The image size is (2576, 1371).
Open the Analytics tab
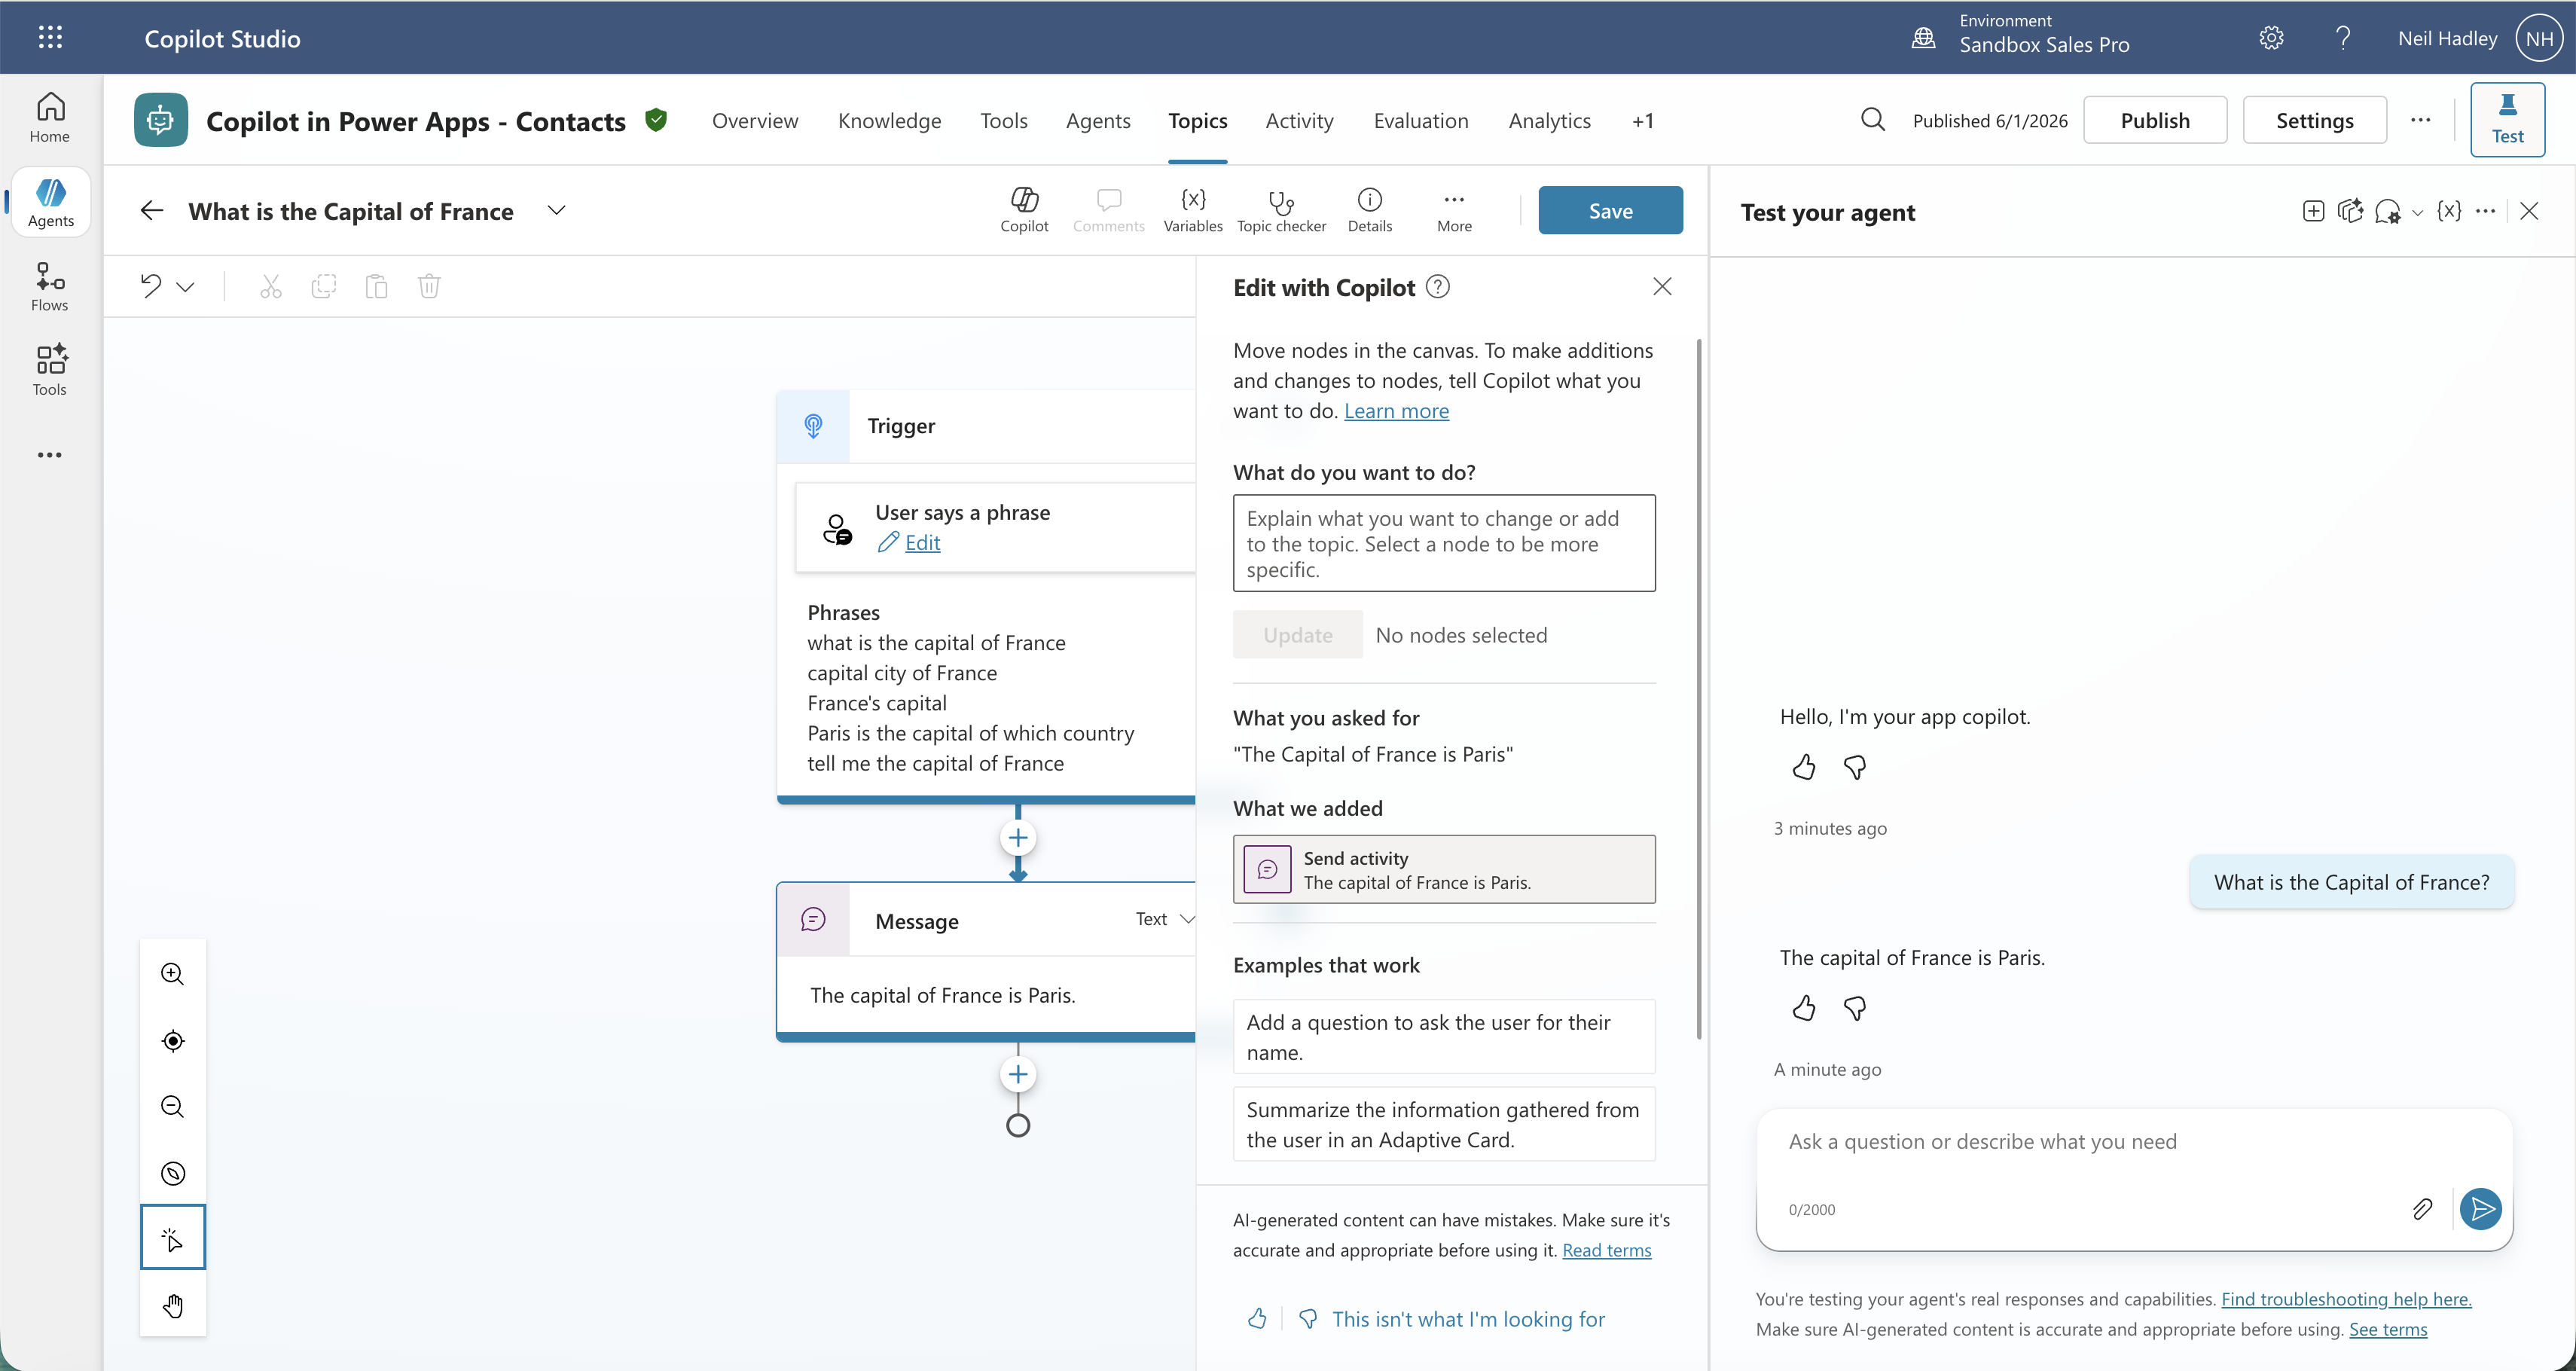click(1549, 121)
